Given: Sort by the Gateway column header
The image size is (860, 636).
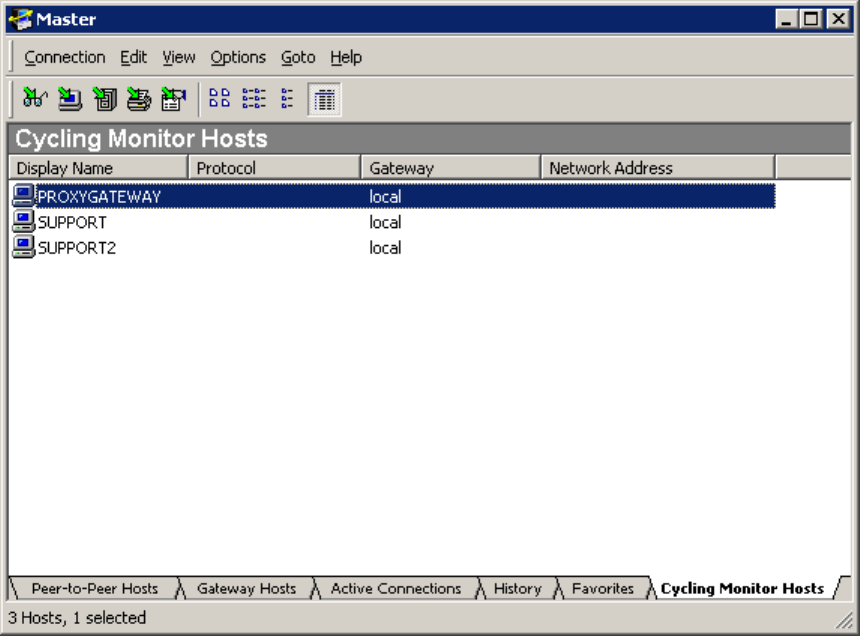Looking at the screenshot, I should pos(451,168).
